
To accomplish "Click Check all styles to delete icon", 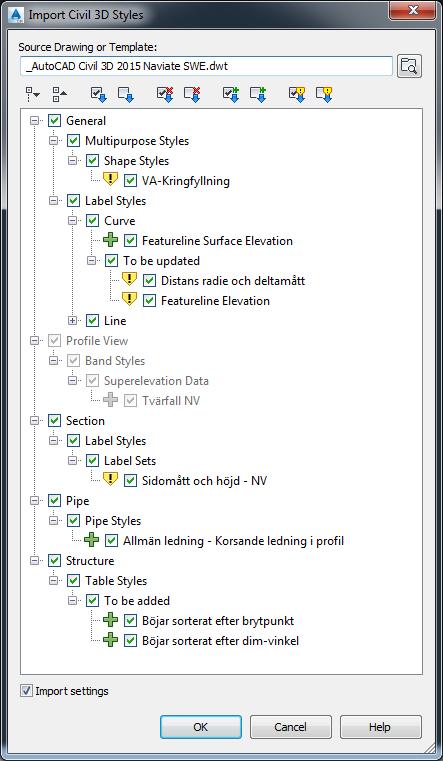I will 165,94.
